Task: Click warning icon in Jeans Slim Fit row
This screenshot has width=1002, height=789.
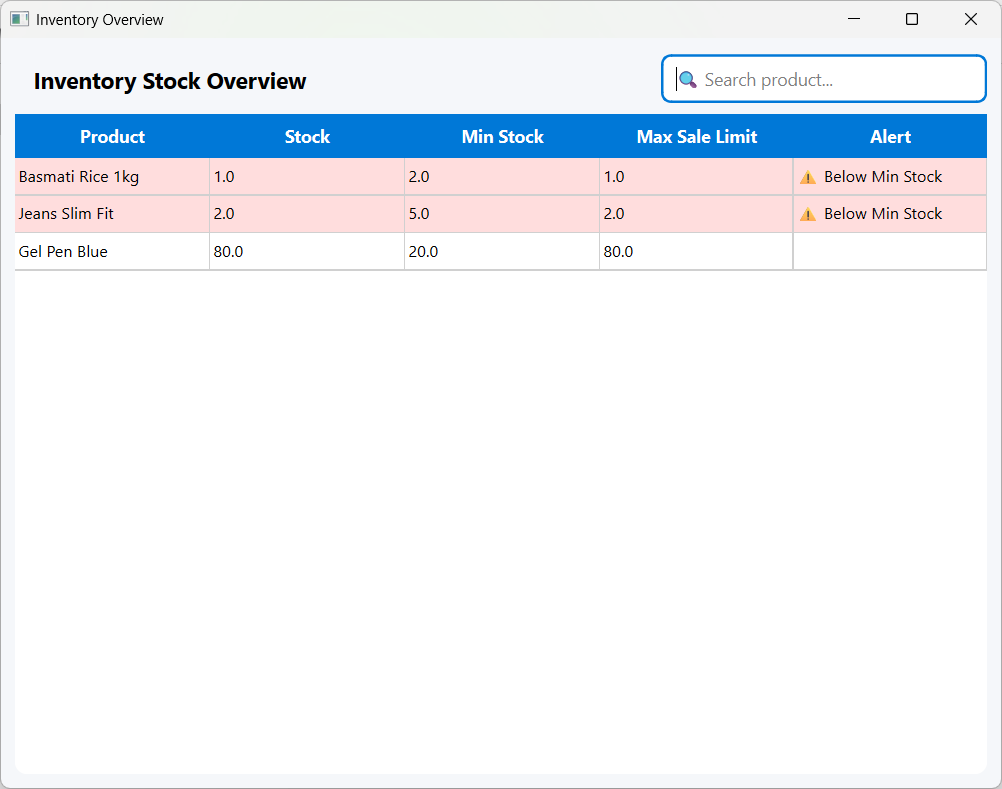Action: coord(808,214)
